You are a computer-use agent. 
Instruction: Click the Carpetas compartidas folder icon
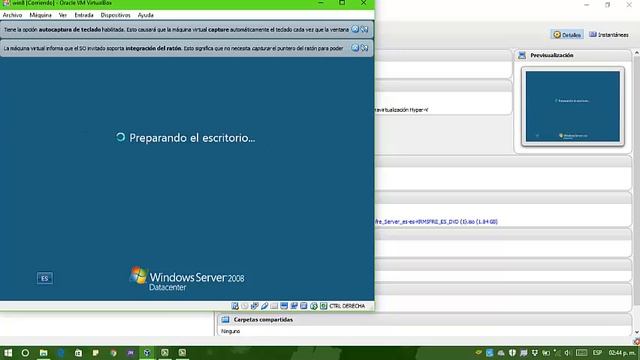click(225, 320)
